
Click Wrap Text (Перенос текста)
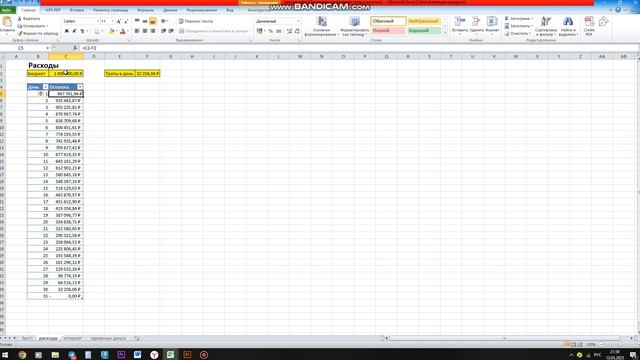click(x=196, y=21)
